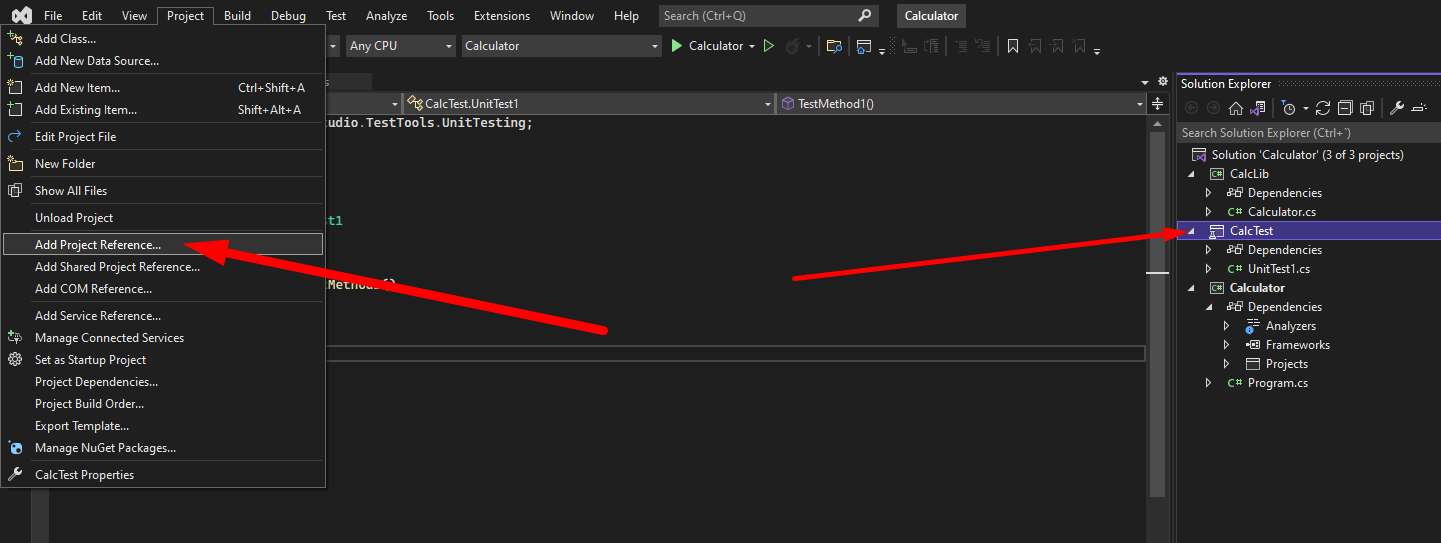
Task: Open the Build menu
Action: (x=237, y=16)
